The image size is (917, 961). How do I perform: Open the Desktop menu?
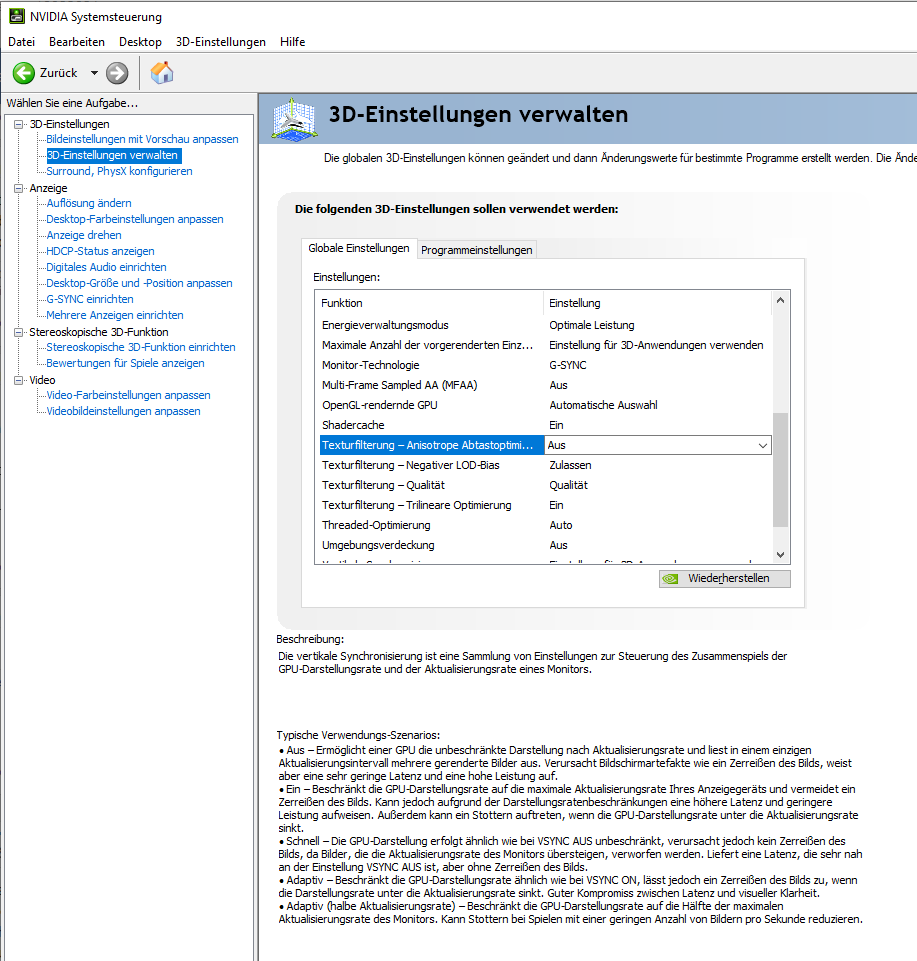[x=140, y=42]
